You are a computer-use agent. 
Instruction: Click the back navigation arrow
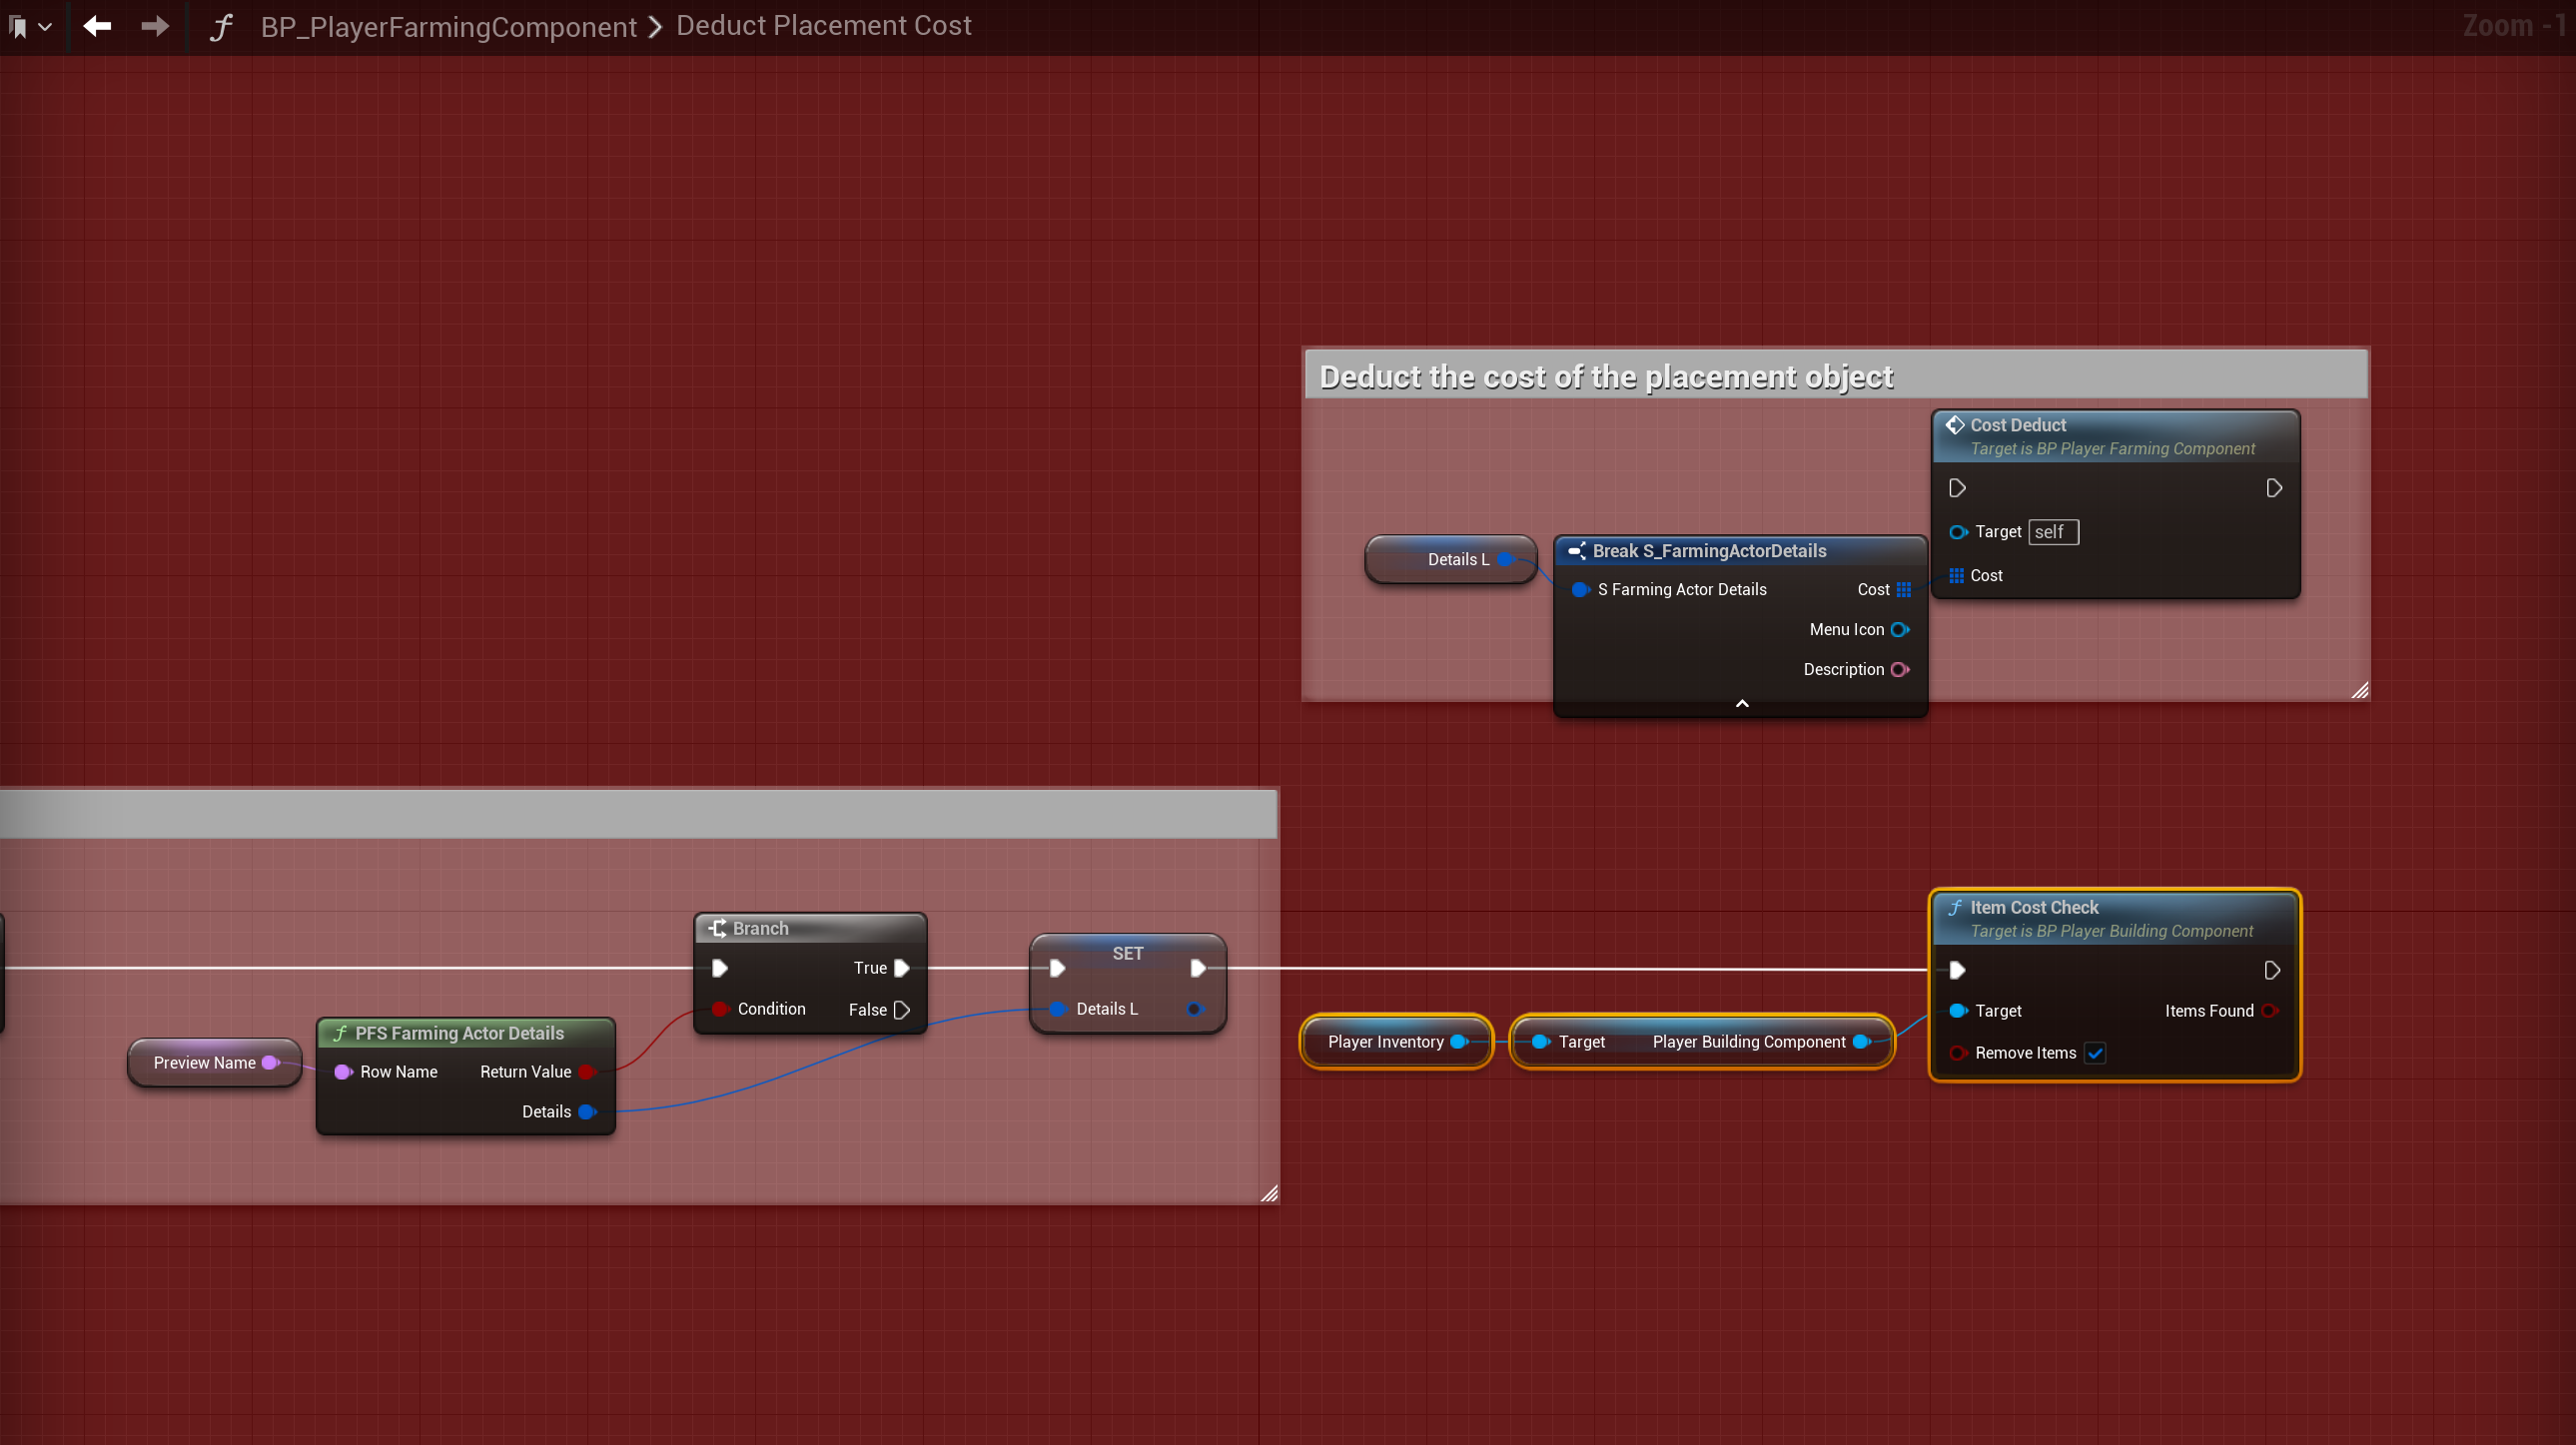tap(97, 26)
